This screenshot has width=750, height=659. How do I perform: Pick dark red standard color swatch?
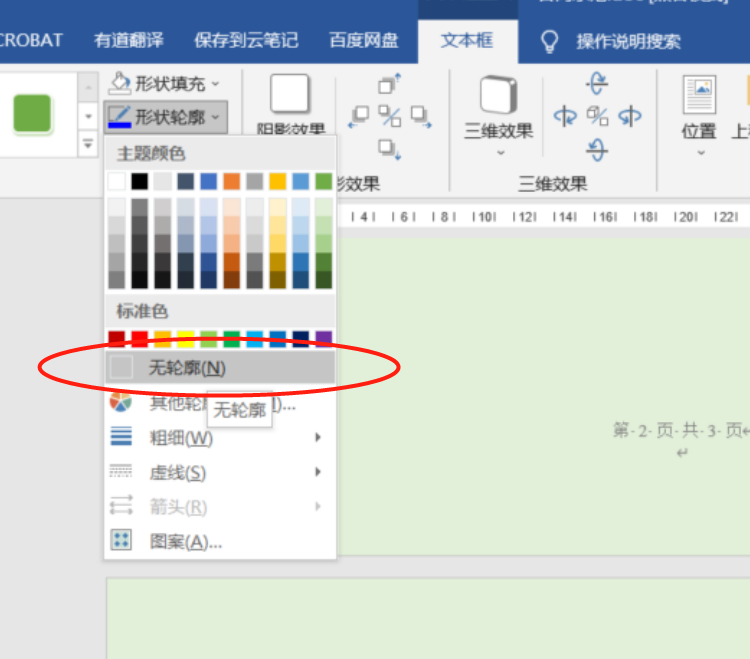coord(117,339)
